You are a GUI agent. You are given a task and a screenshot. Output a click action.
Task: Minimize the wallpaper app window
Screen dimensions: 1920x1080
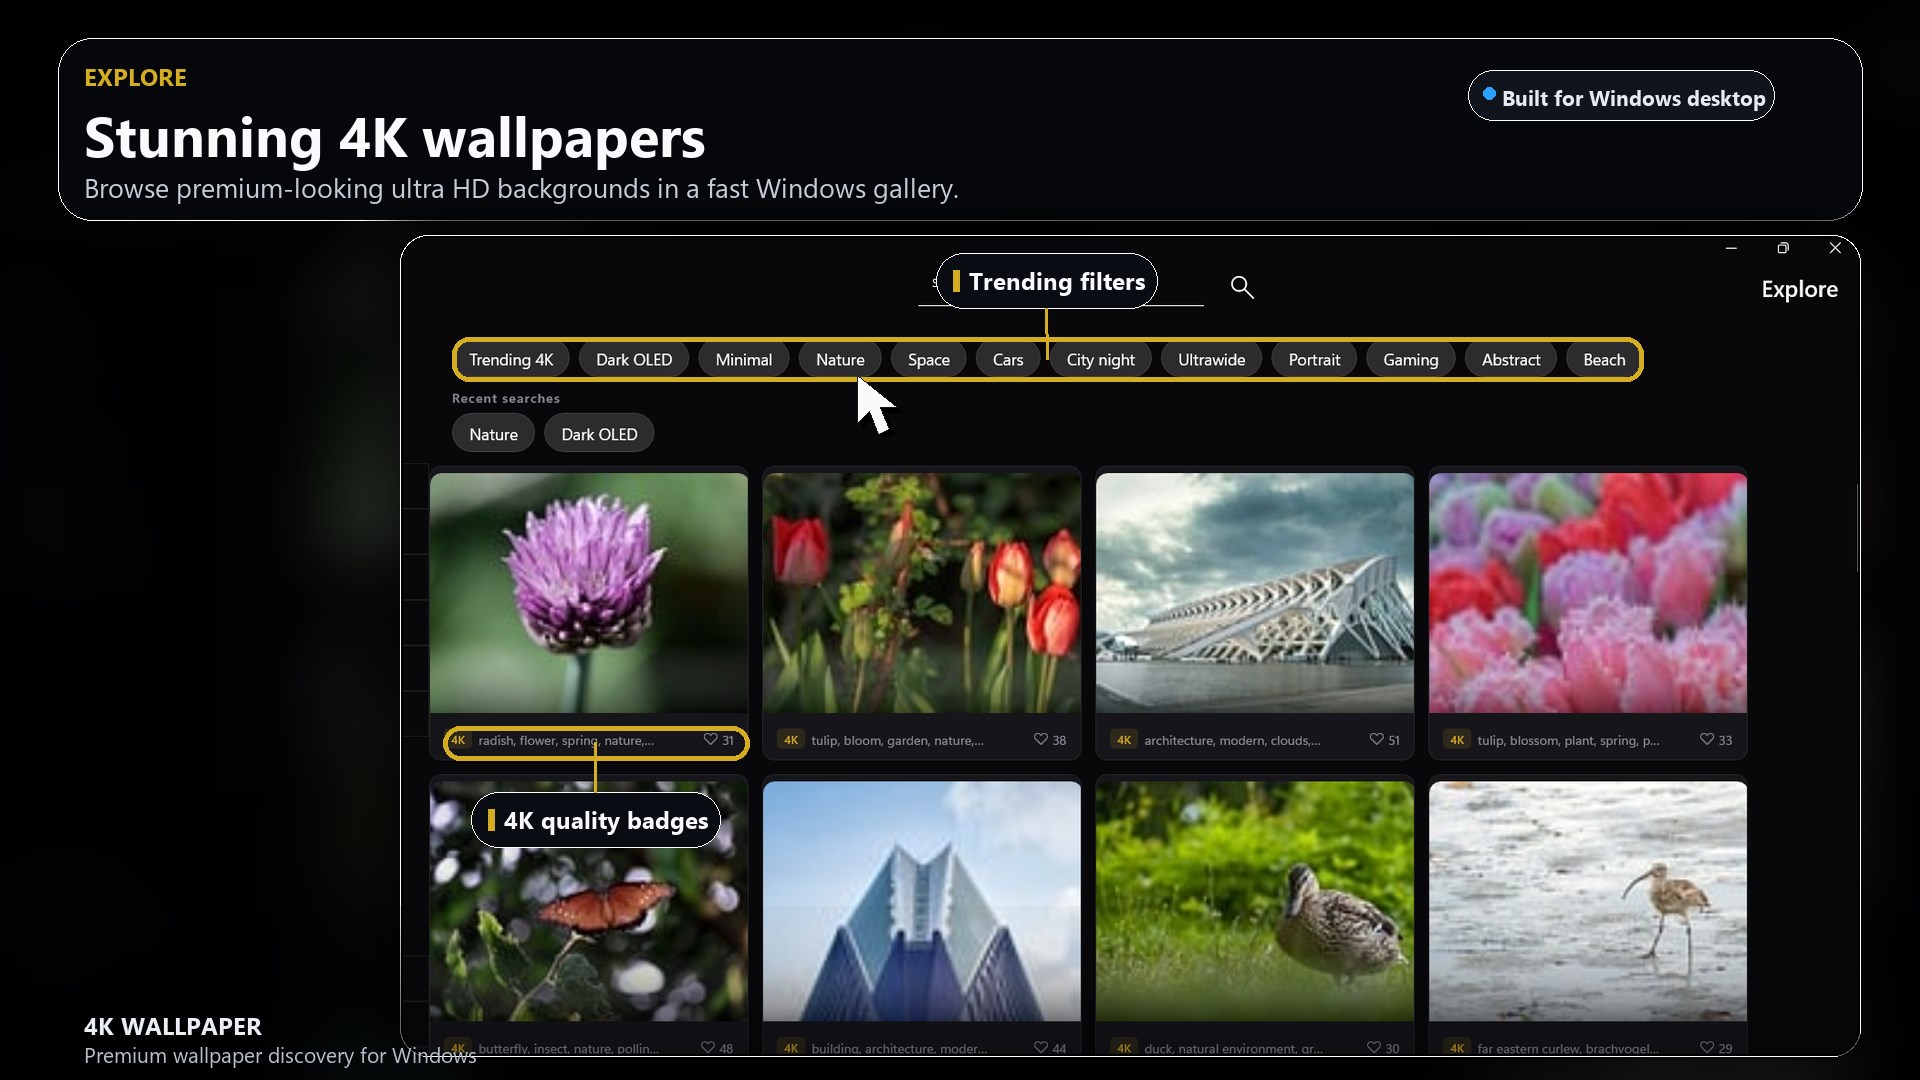[x=1731, y=248]
